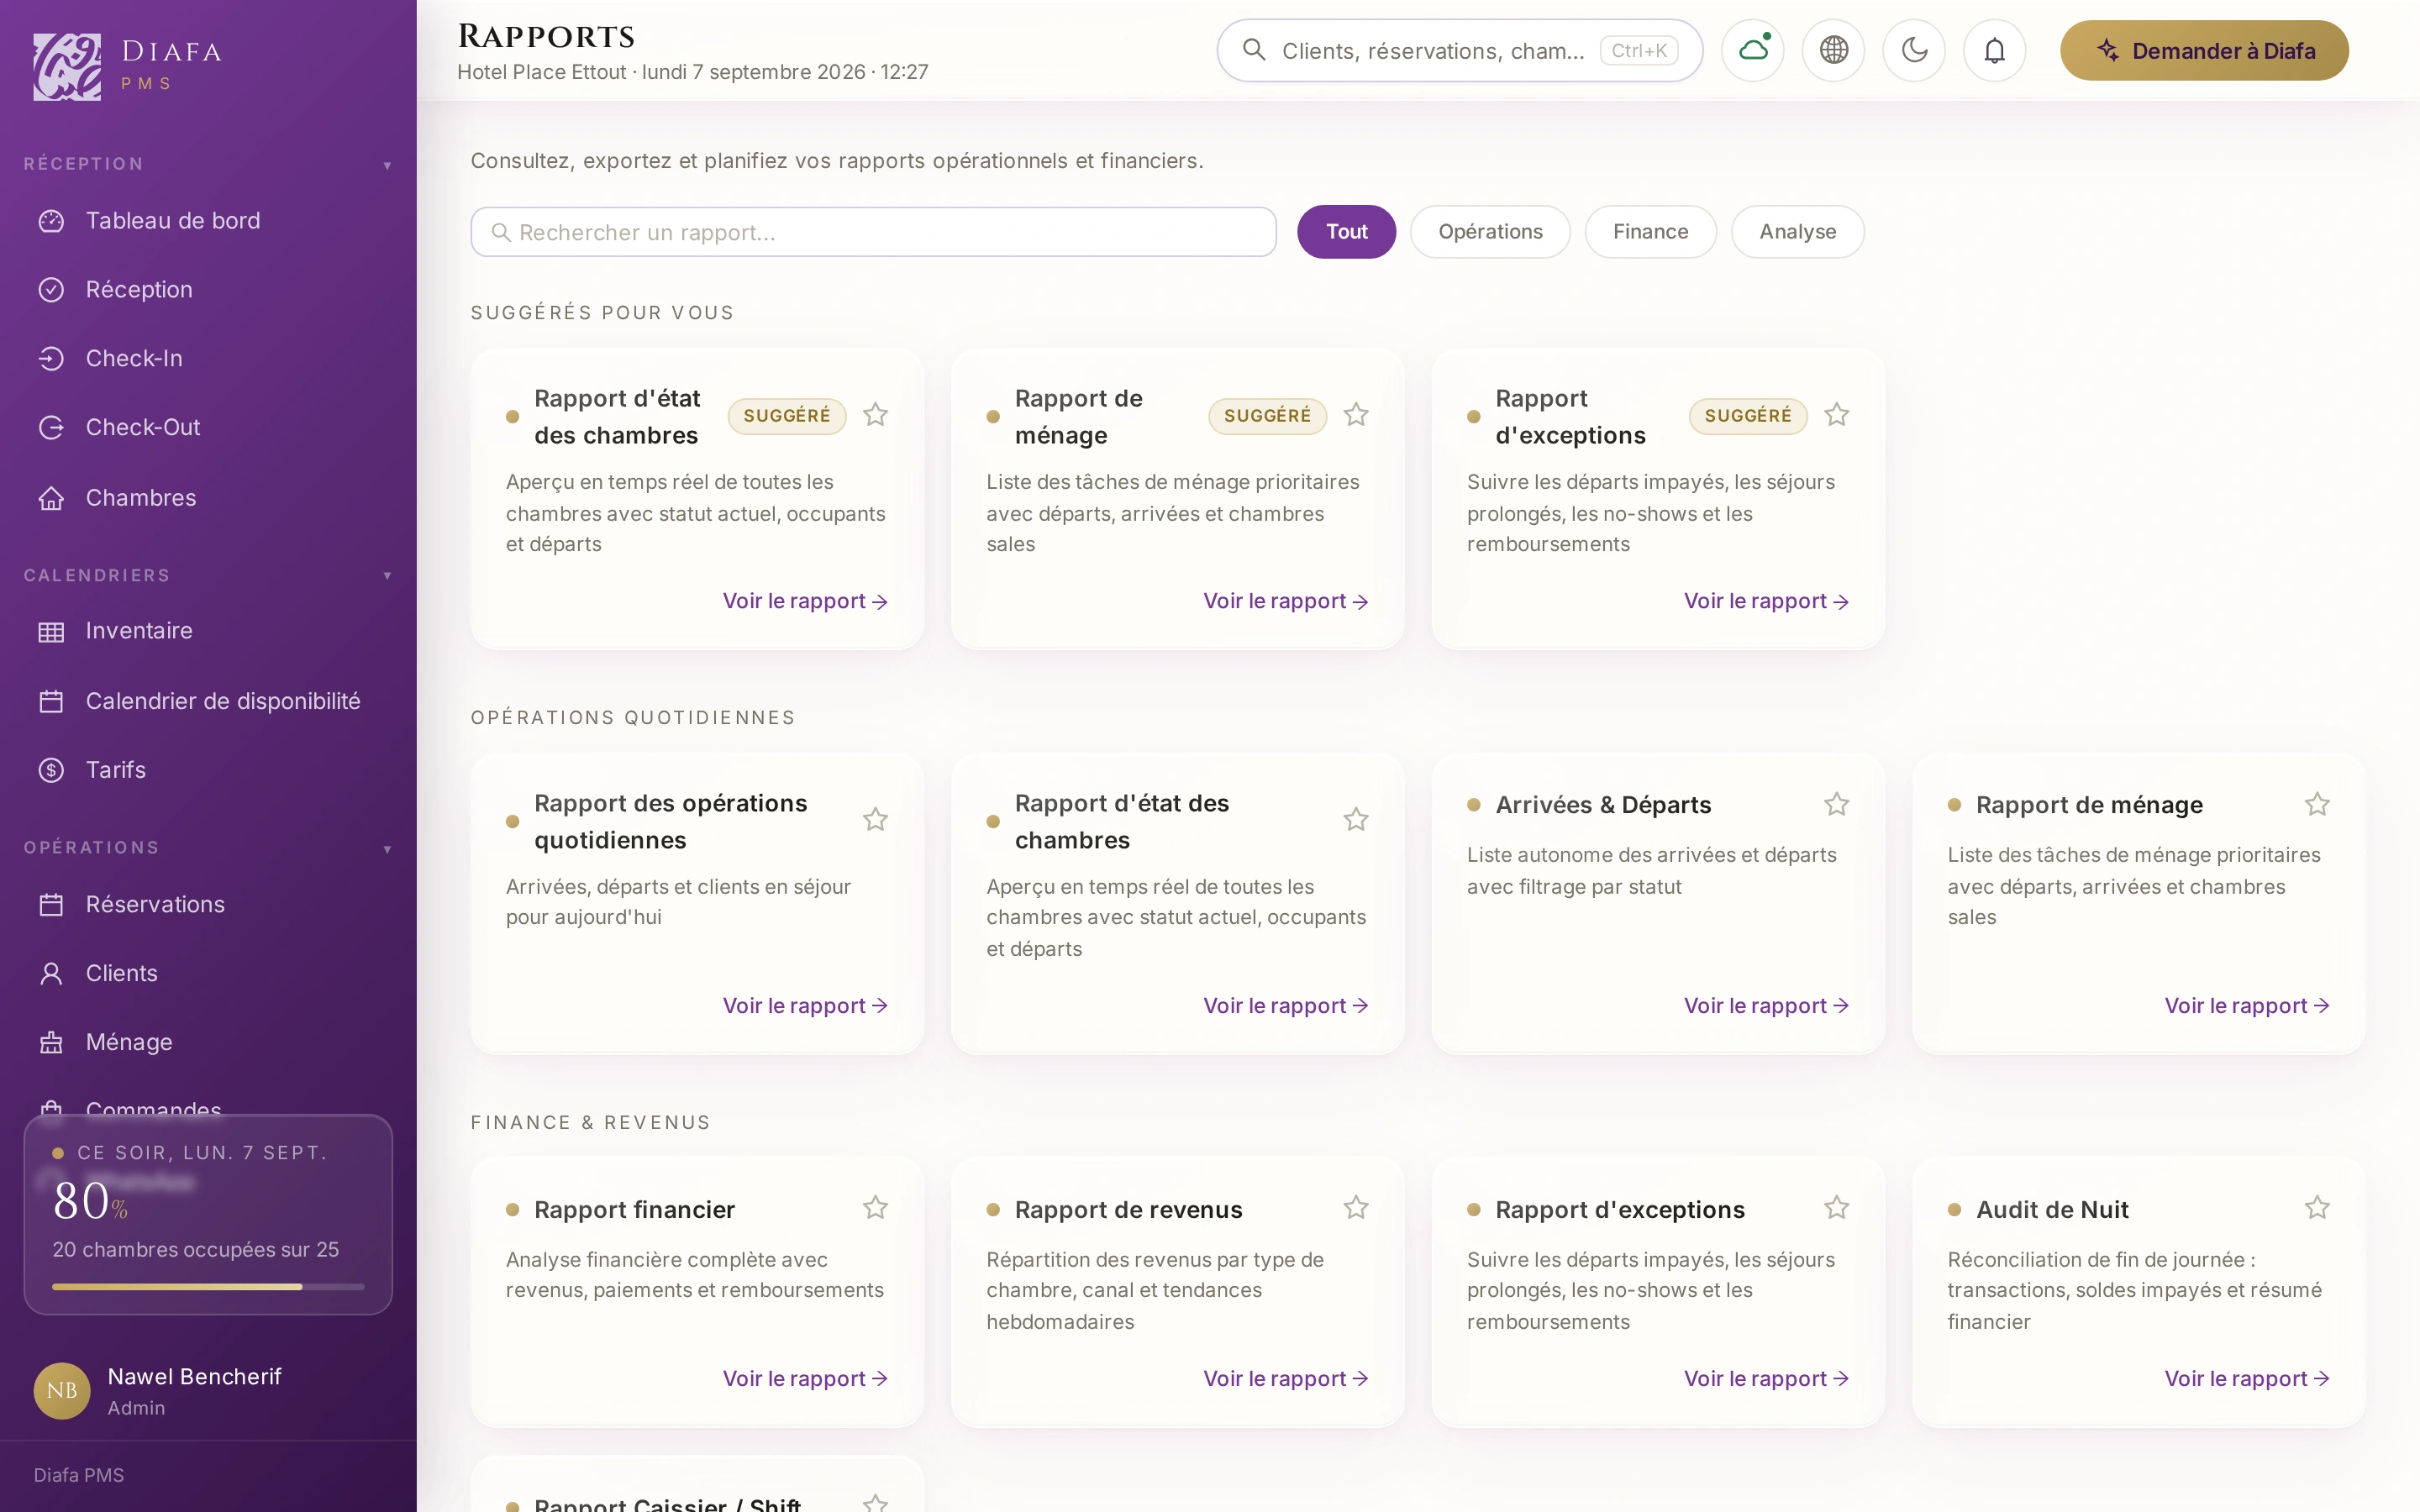Open Voir le rapport for Rapport de revenus
This screenshot has height=1512, width=2420.
[1285, 1378]
